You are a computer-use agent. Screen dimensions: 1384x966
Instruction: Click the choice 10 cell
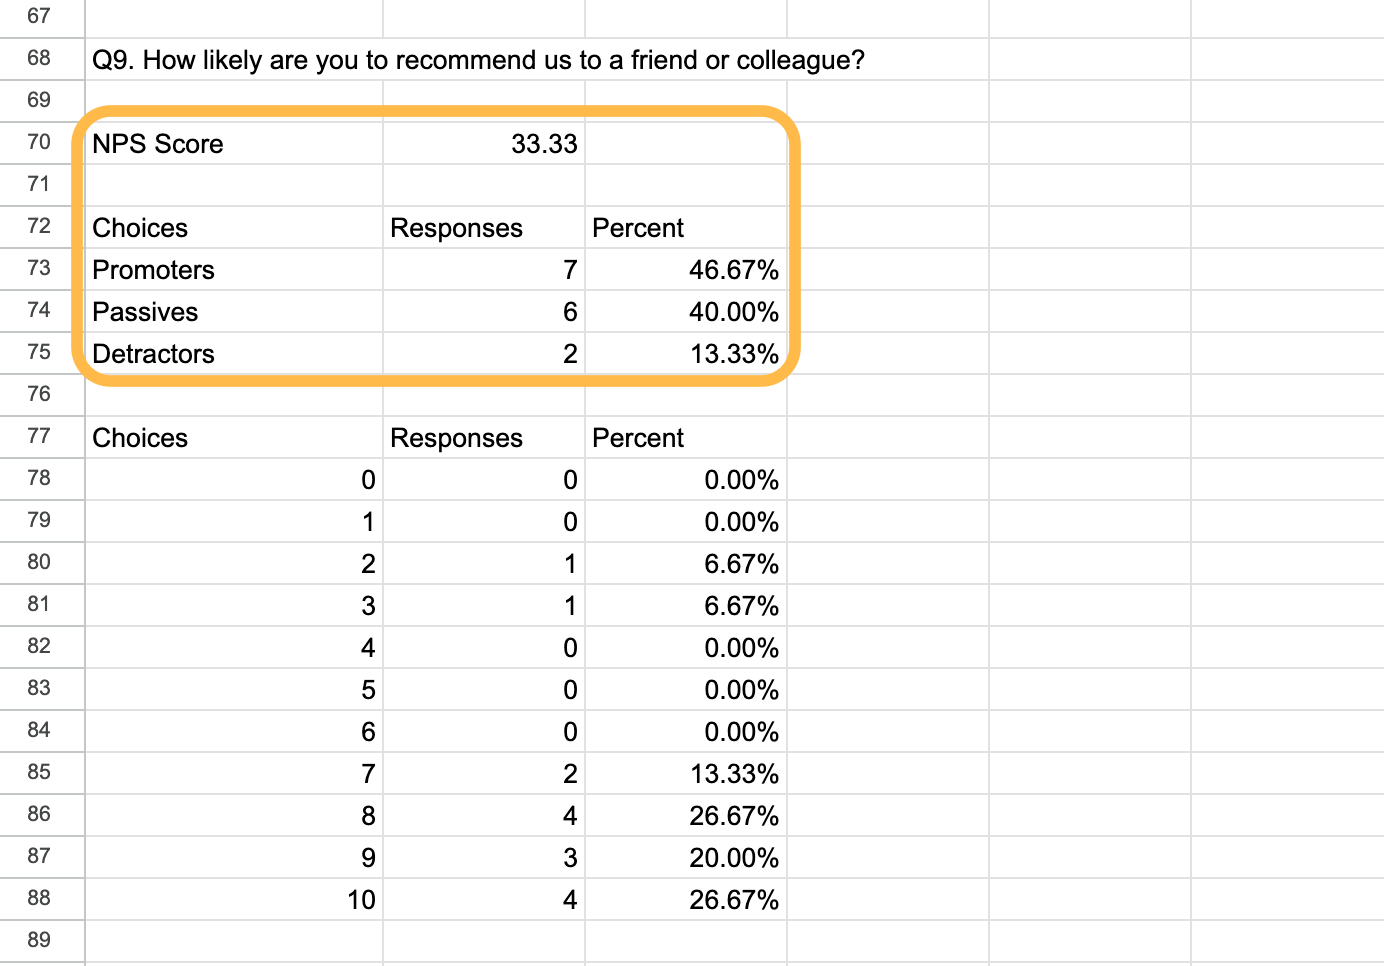tap(361, 900)
